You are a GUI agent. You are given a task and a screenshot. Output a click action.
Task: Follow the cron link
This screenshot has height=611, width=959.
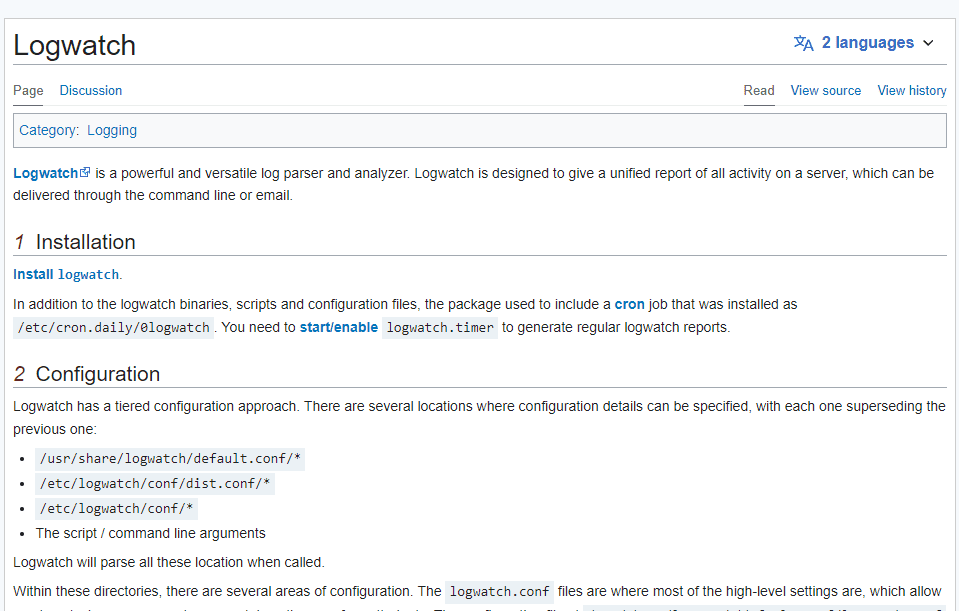point(629,304)
